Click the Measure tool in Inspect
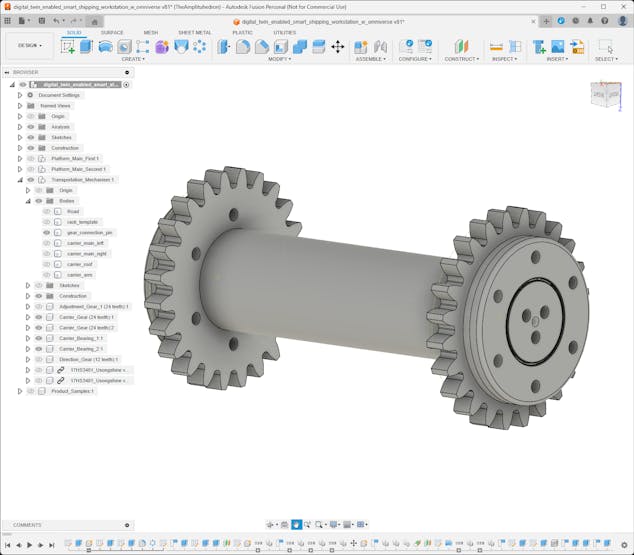The width and height of the screenshot is (634, 555). 496,46
